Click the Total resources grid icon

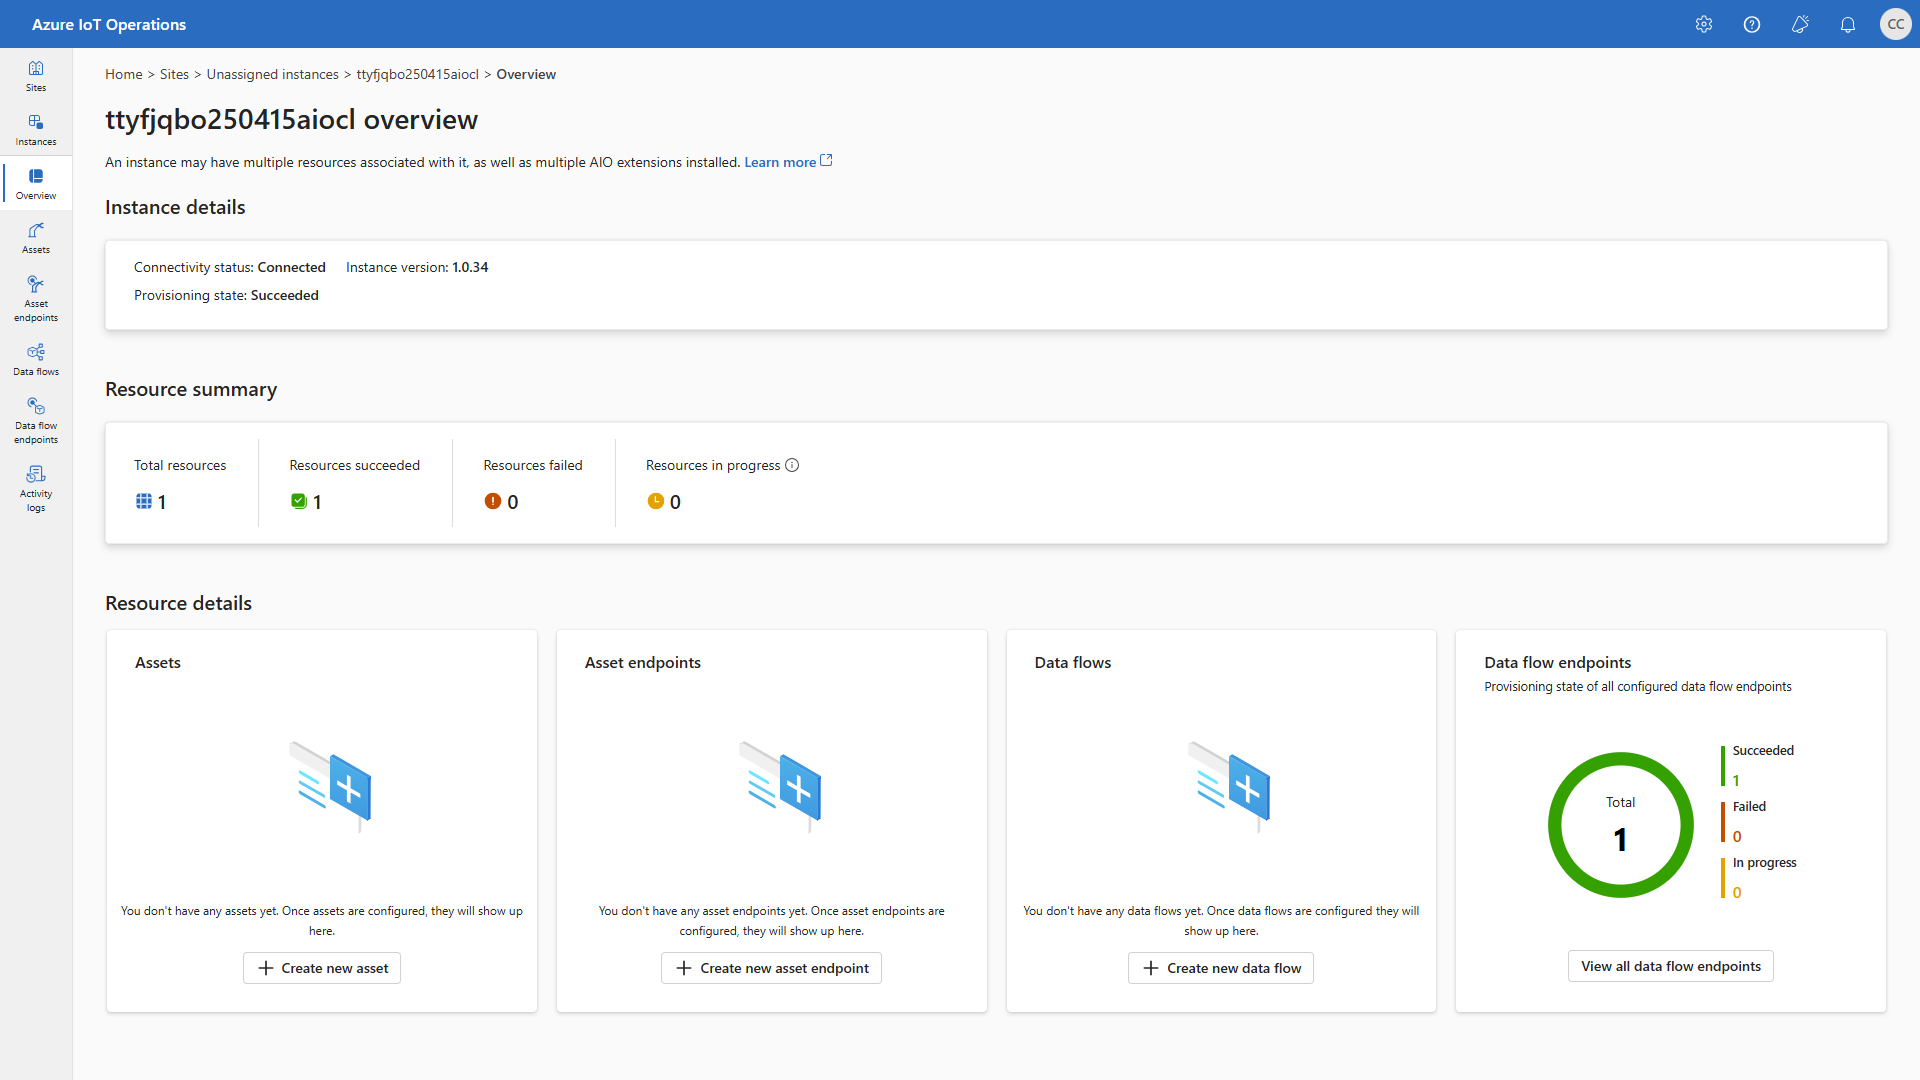coord(144,501)
